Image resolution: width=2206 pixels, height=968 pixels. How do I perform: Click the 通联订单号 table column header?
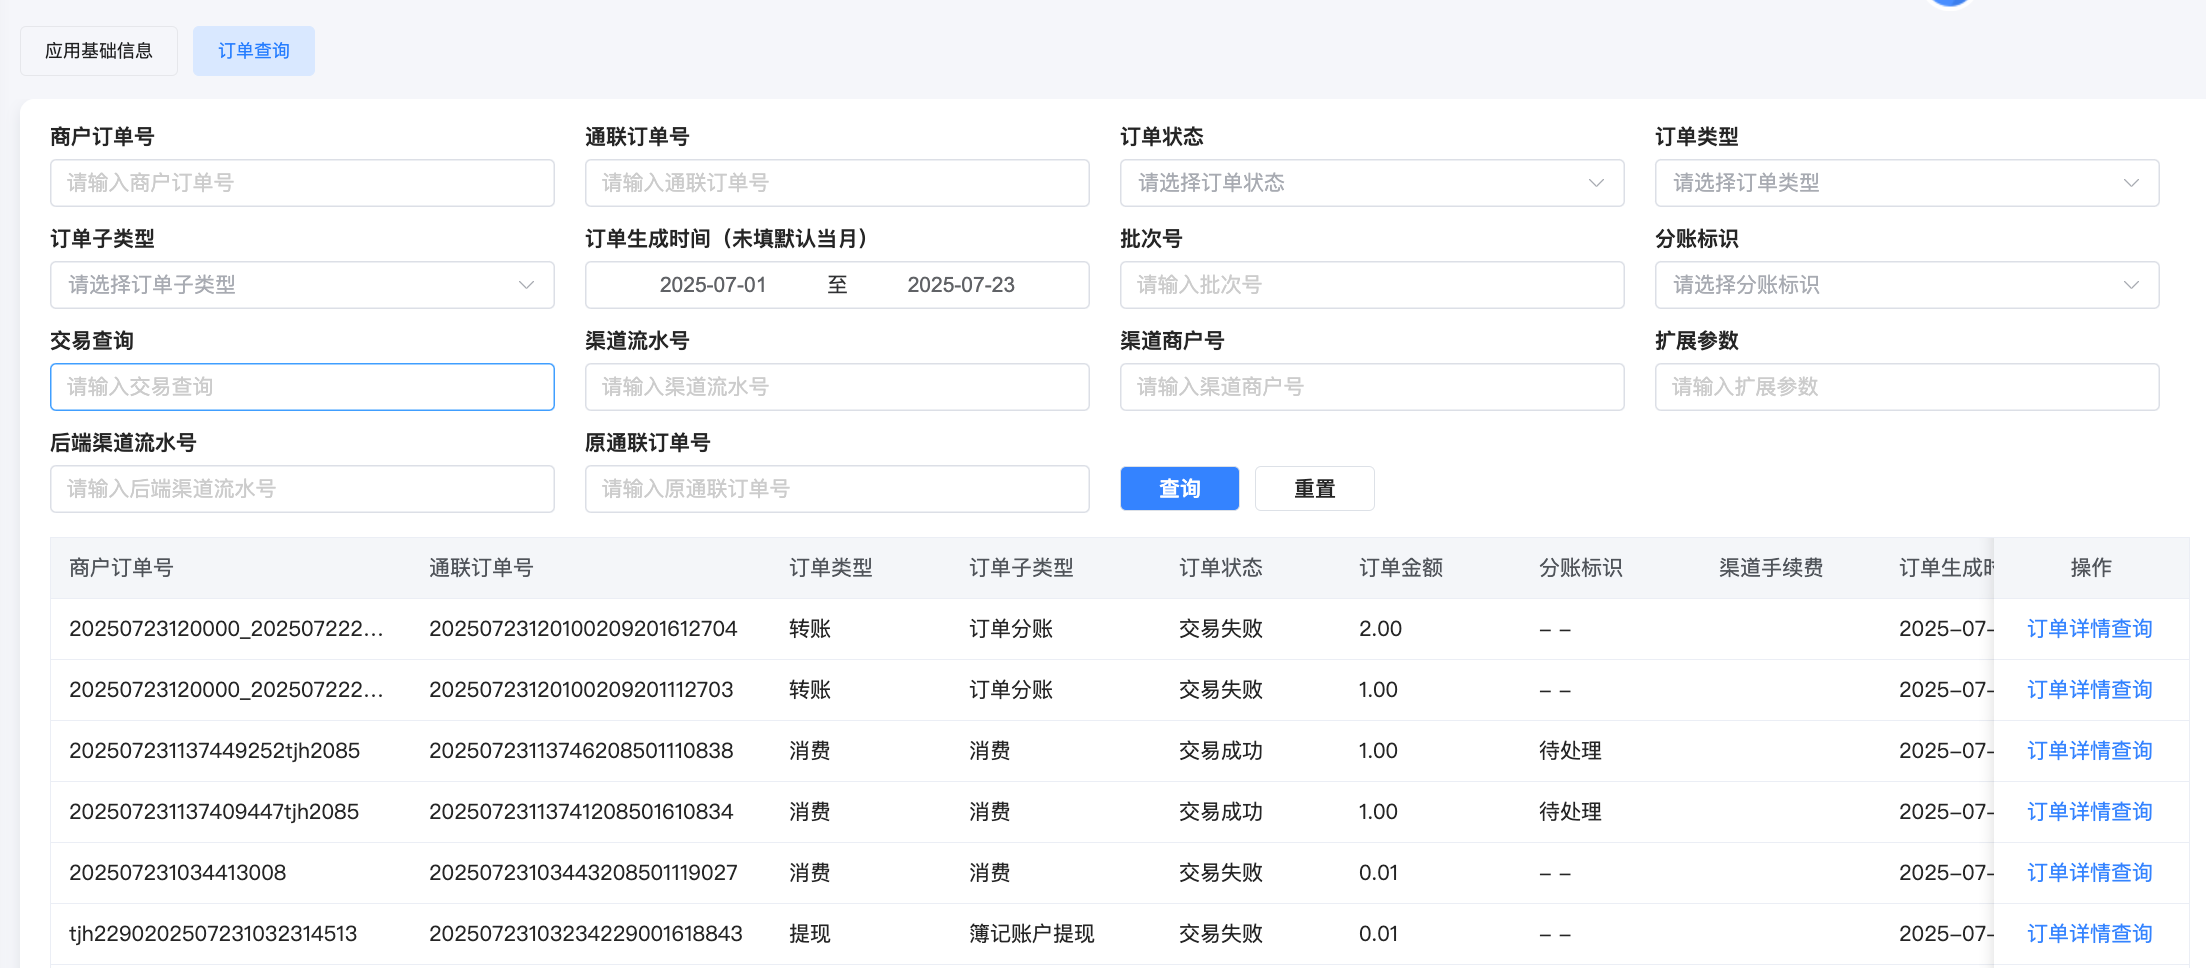point(481,568)
